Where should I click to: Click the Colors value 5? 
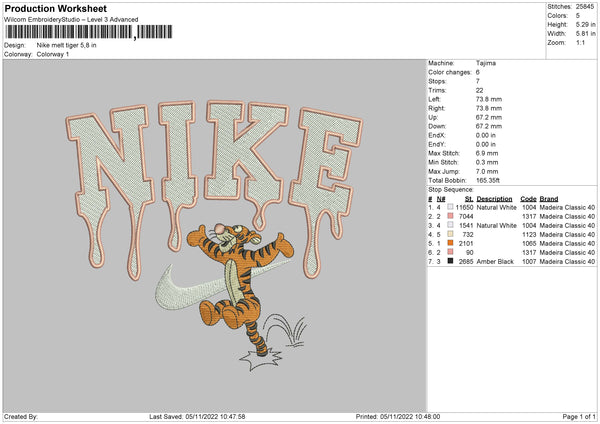tap(577, 16)
